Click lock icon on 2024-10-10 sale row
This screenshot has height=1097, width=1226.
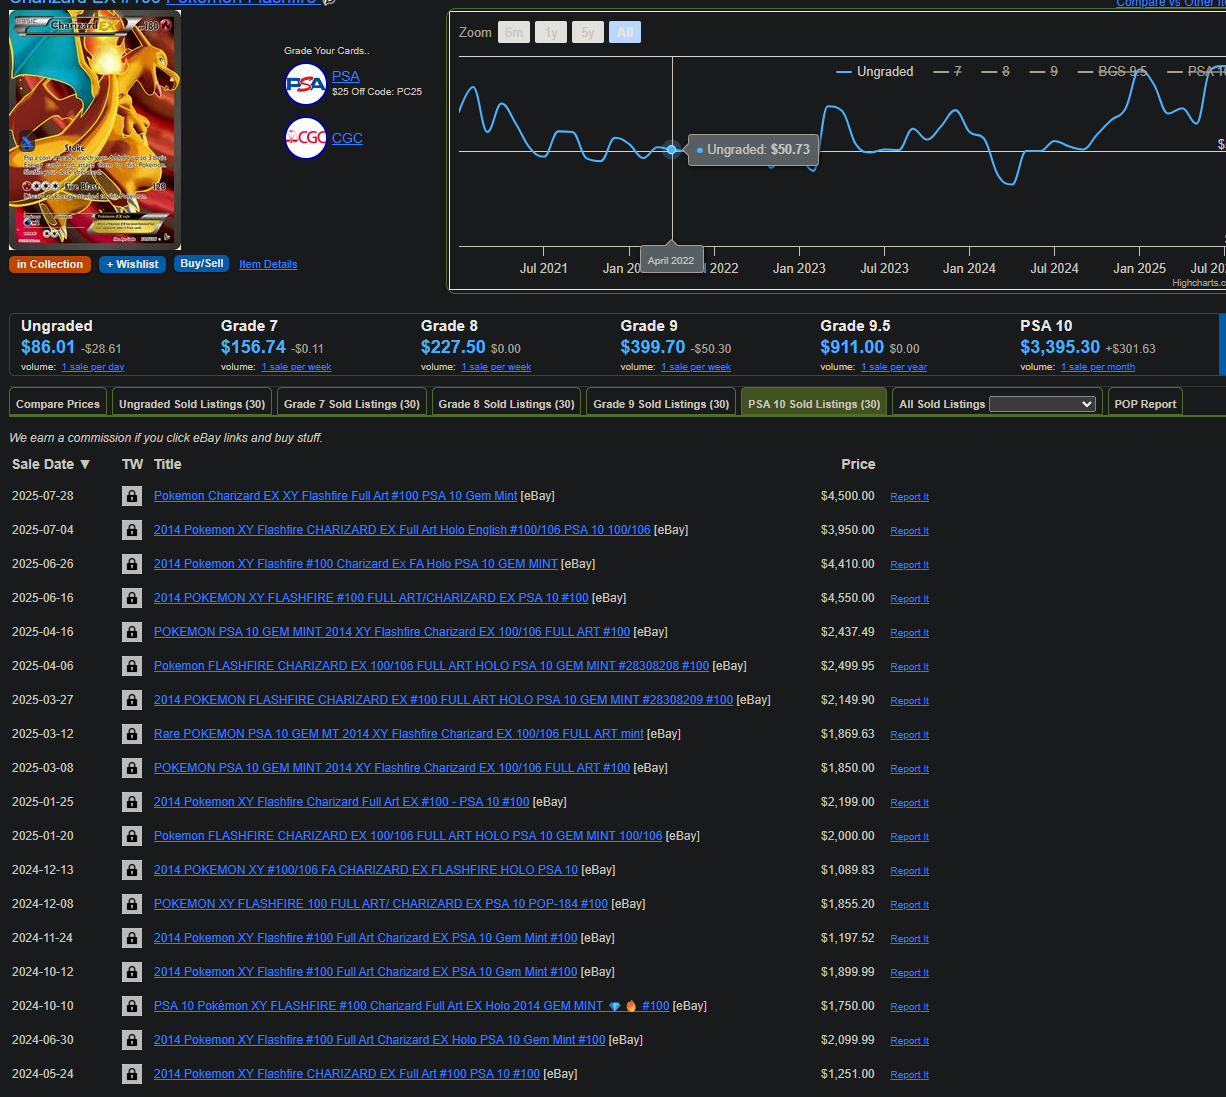click(x=132, y=1006)
